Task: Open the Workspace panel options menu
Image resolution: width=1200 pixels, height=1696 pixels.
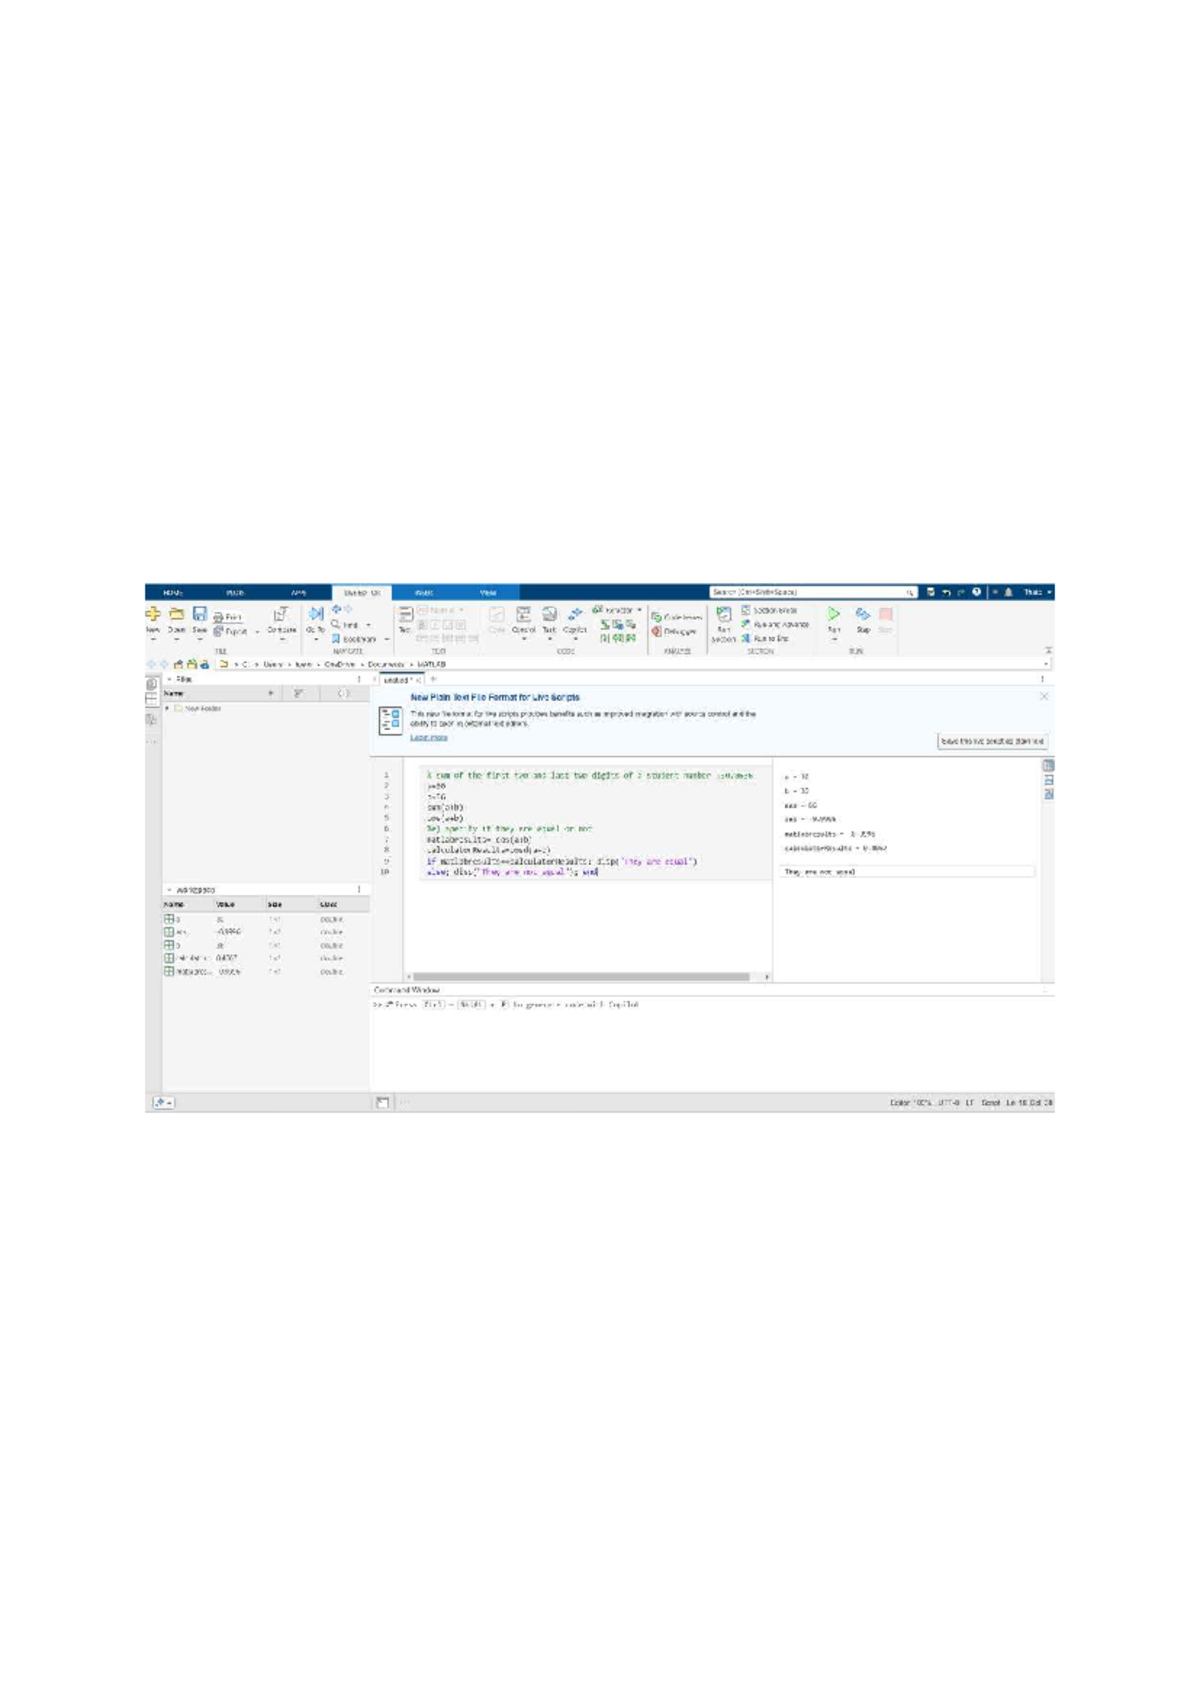Action: coord(359,889)
